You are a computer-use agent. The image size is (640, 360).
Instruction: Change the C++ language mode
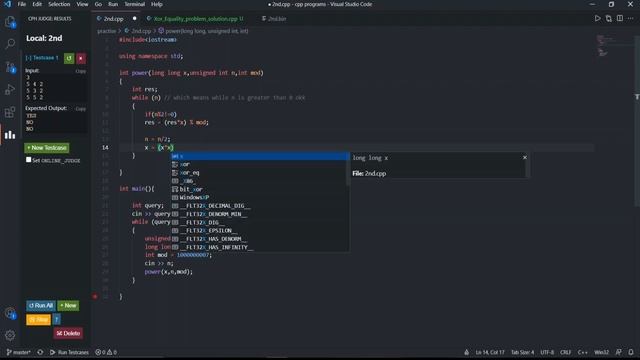pyautogui.click(x=582, y=352)
